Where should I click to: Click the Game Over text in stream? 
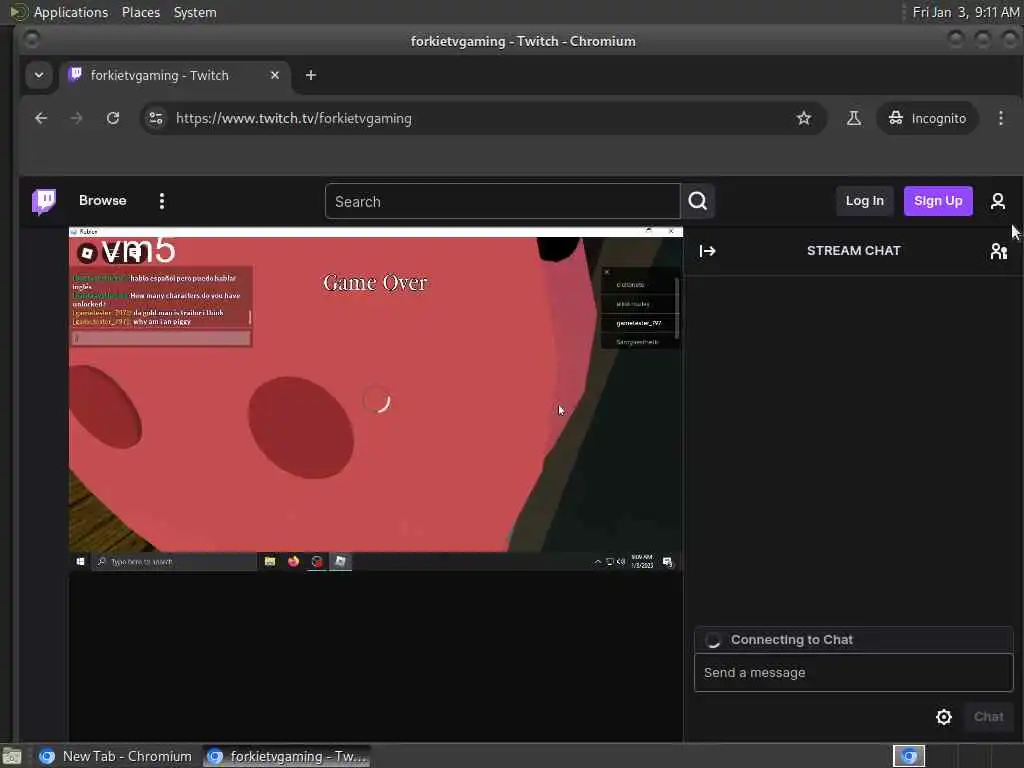(x=375, y=283)
